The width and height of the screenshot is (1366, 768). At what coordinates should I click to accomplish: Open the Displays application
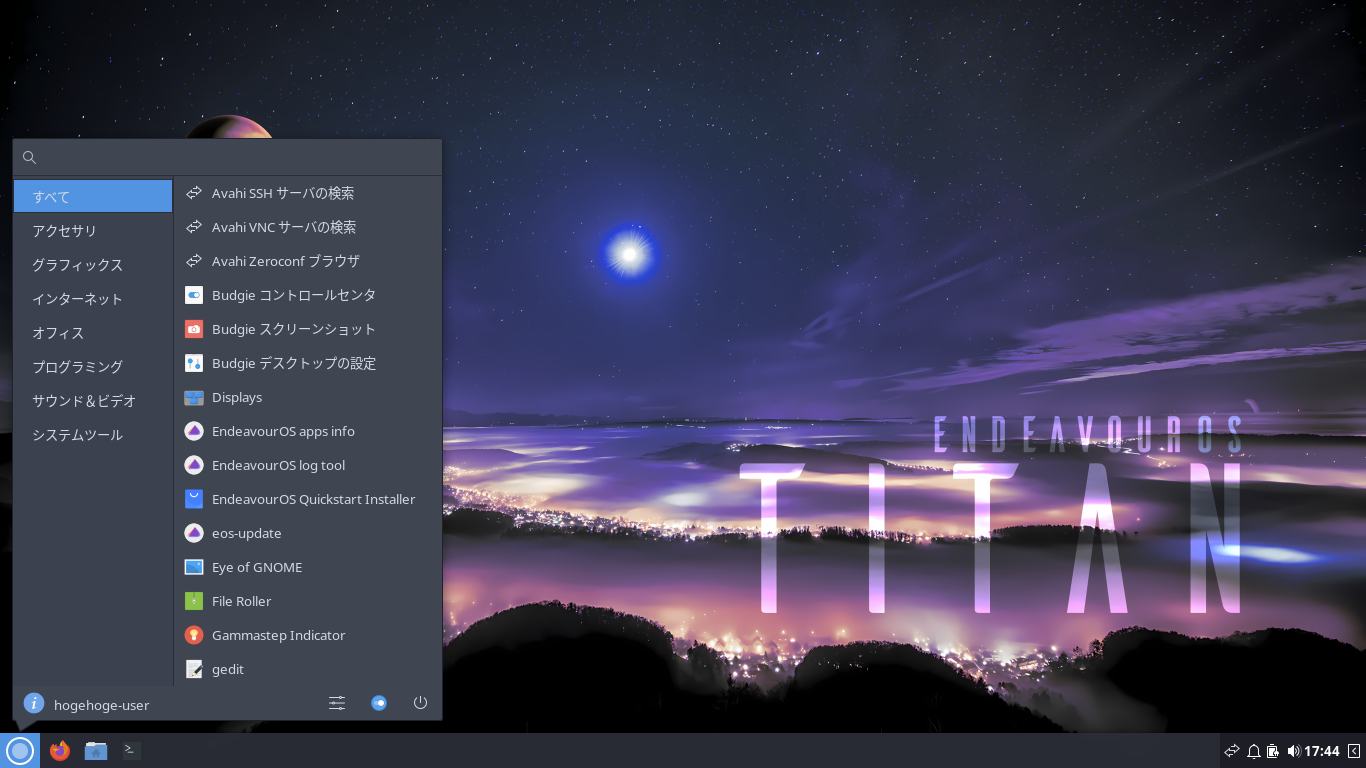coord(308,397)
